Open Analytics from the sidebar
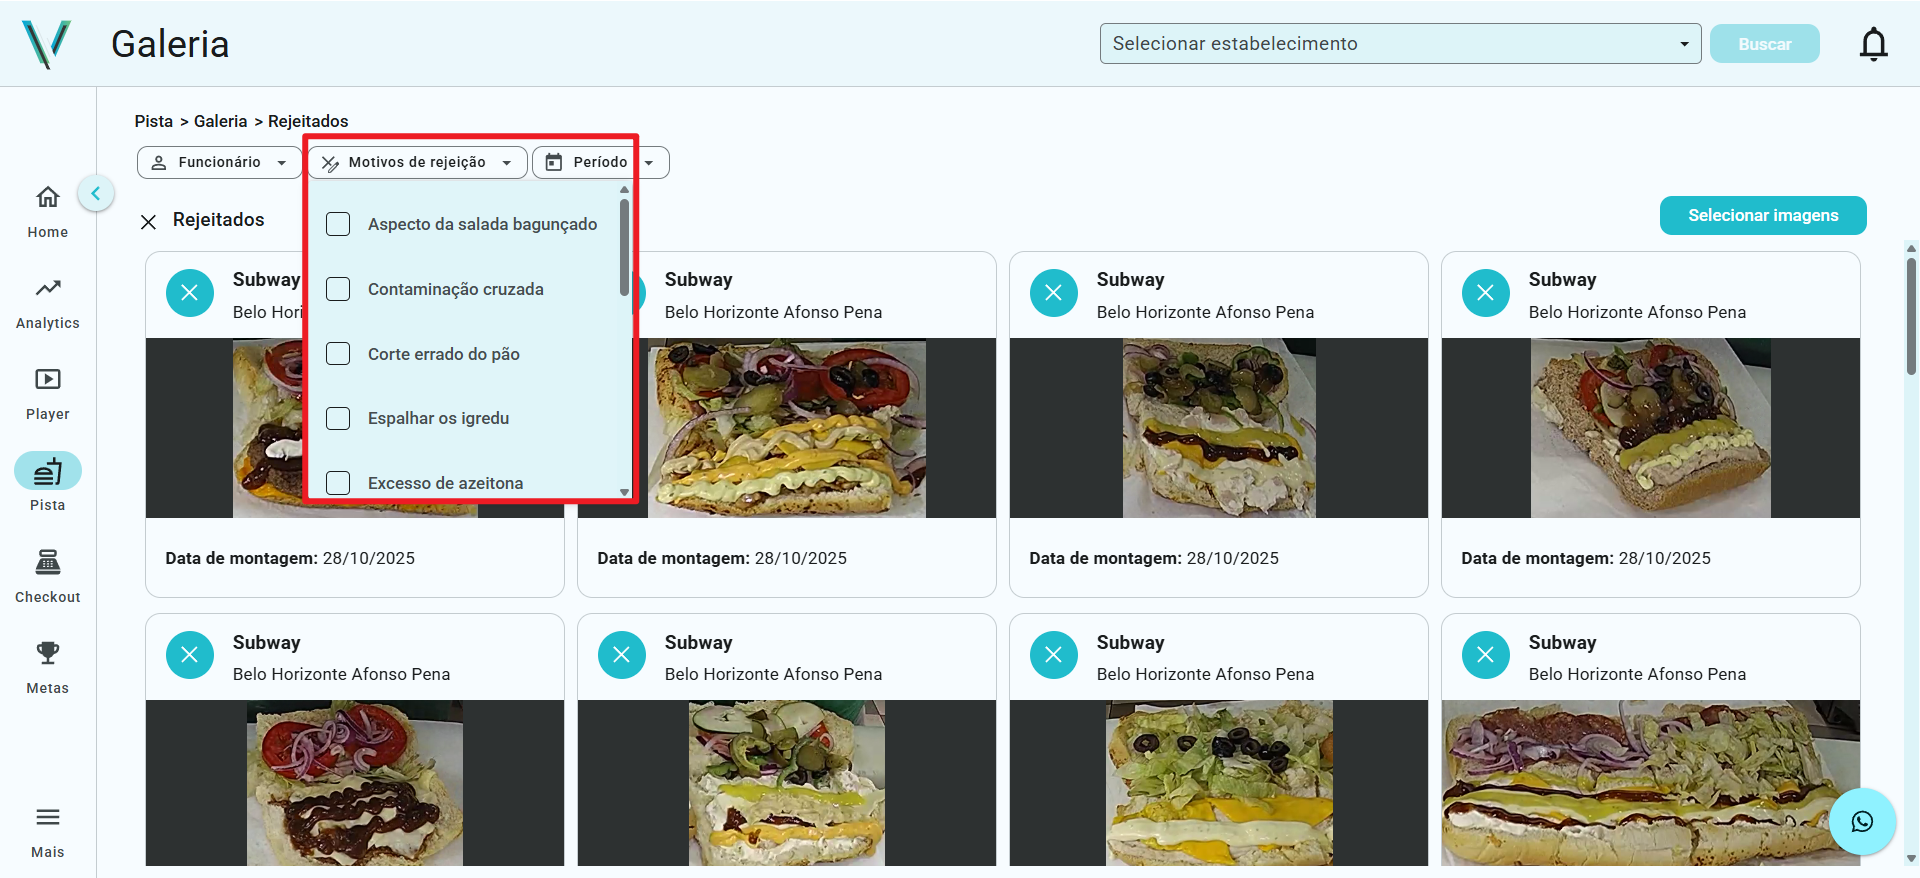Screen dimensions: 1920x878 [x=48, y=303]
